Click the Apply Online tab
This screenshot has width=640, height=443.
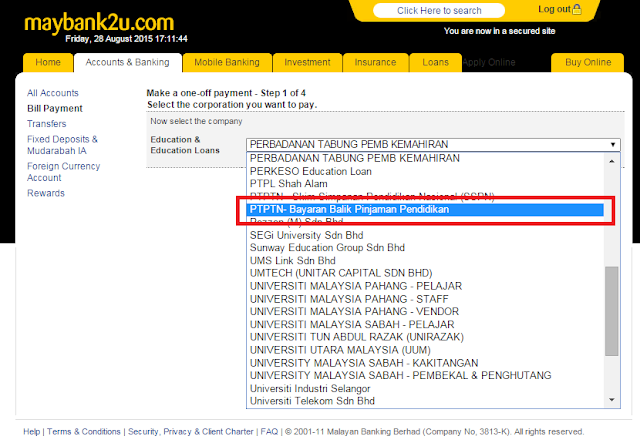click(x=489, y=62)
